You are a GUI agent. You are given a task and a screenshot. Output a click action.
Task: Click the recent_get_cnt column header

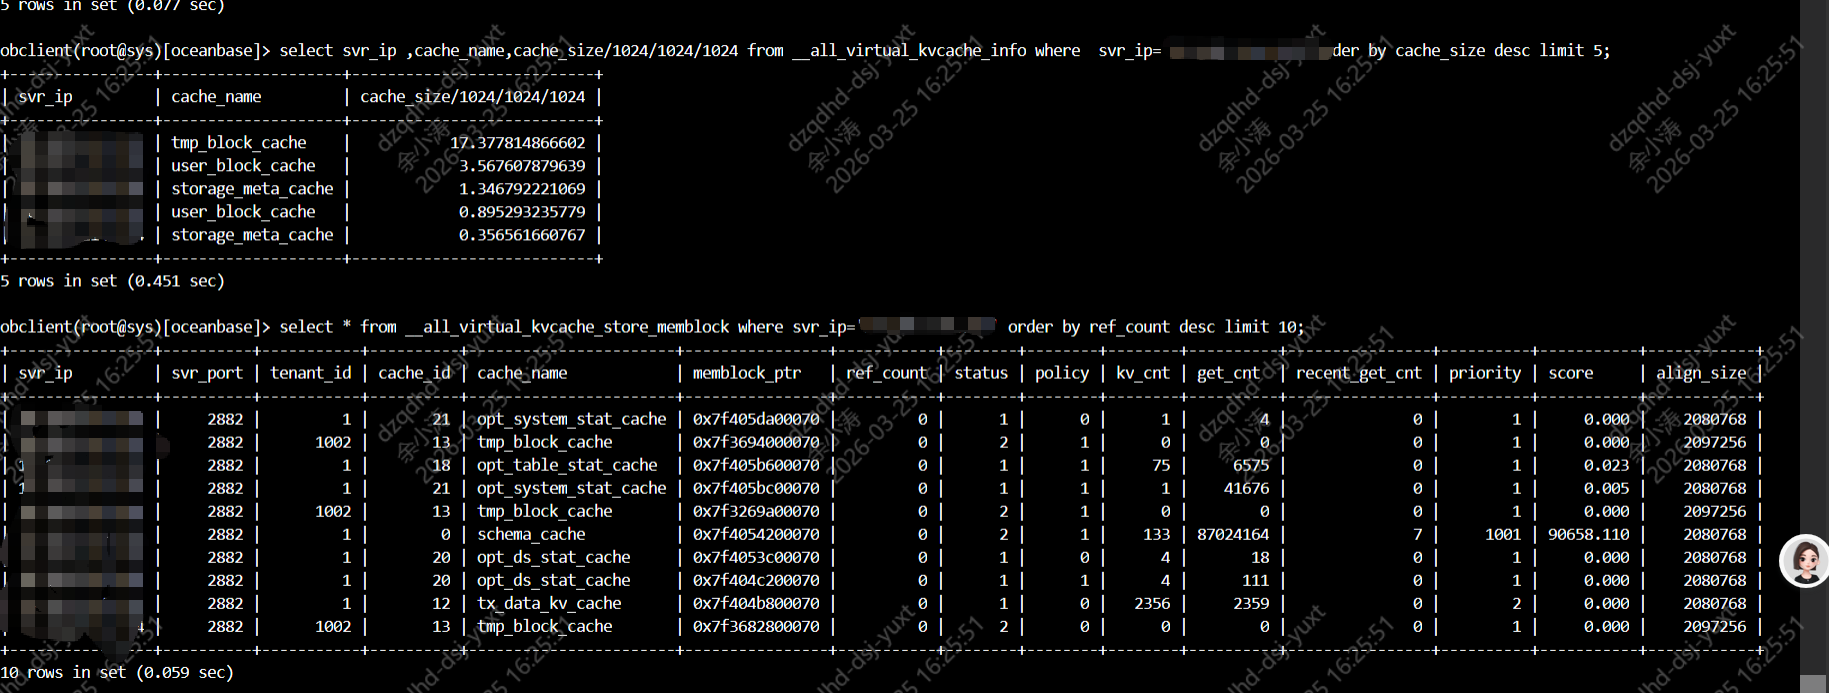tap(1358, 373)
